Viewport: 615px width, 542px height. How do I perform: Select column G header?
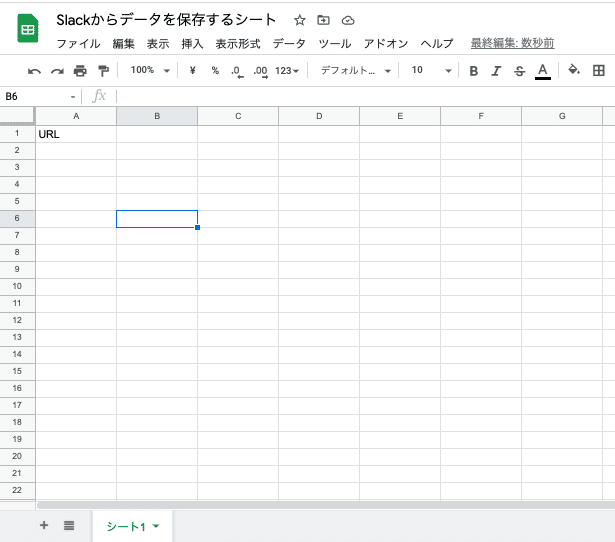562,116
